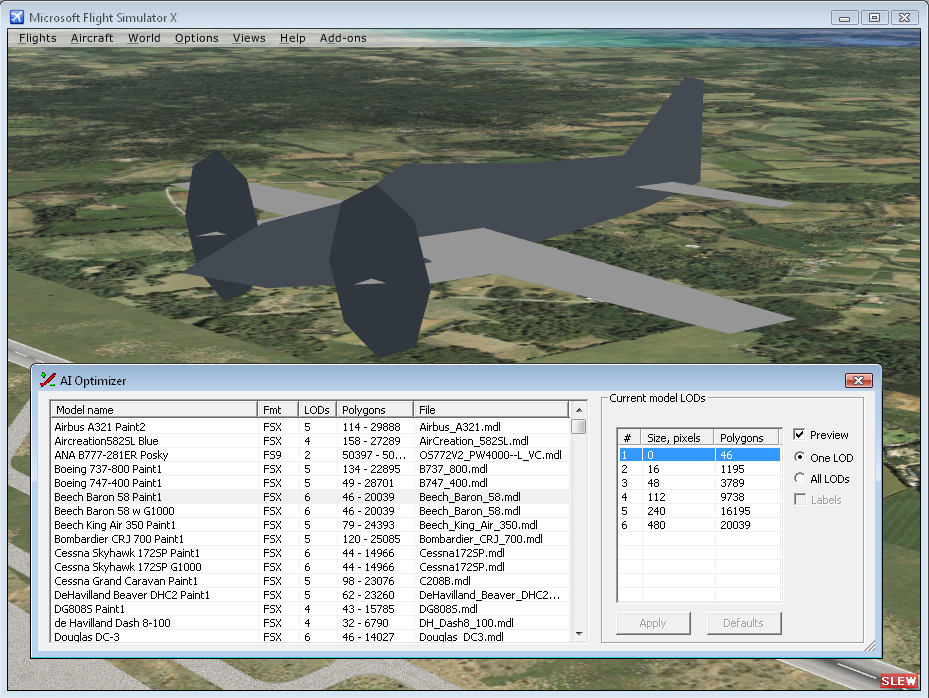Select the de Havilland Dash 8-100 model
The image size is (929, 698).
310,623
